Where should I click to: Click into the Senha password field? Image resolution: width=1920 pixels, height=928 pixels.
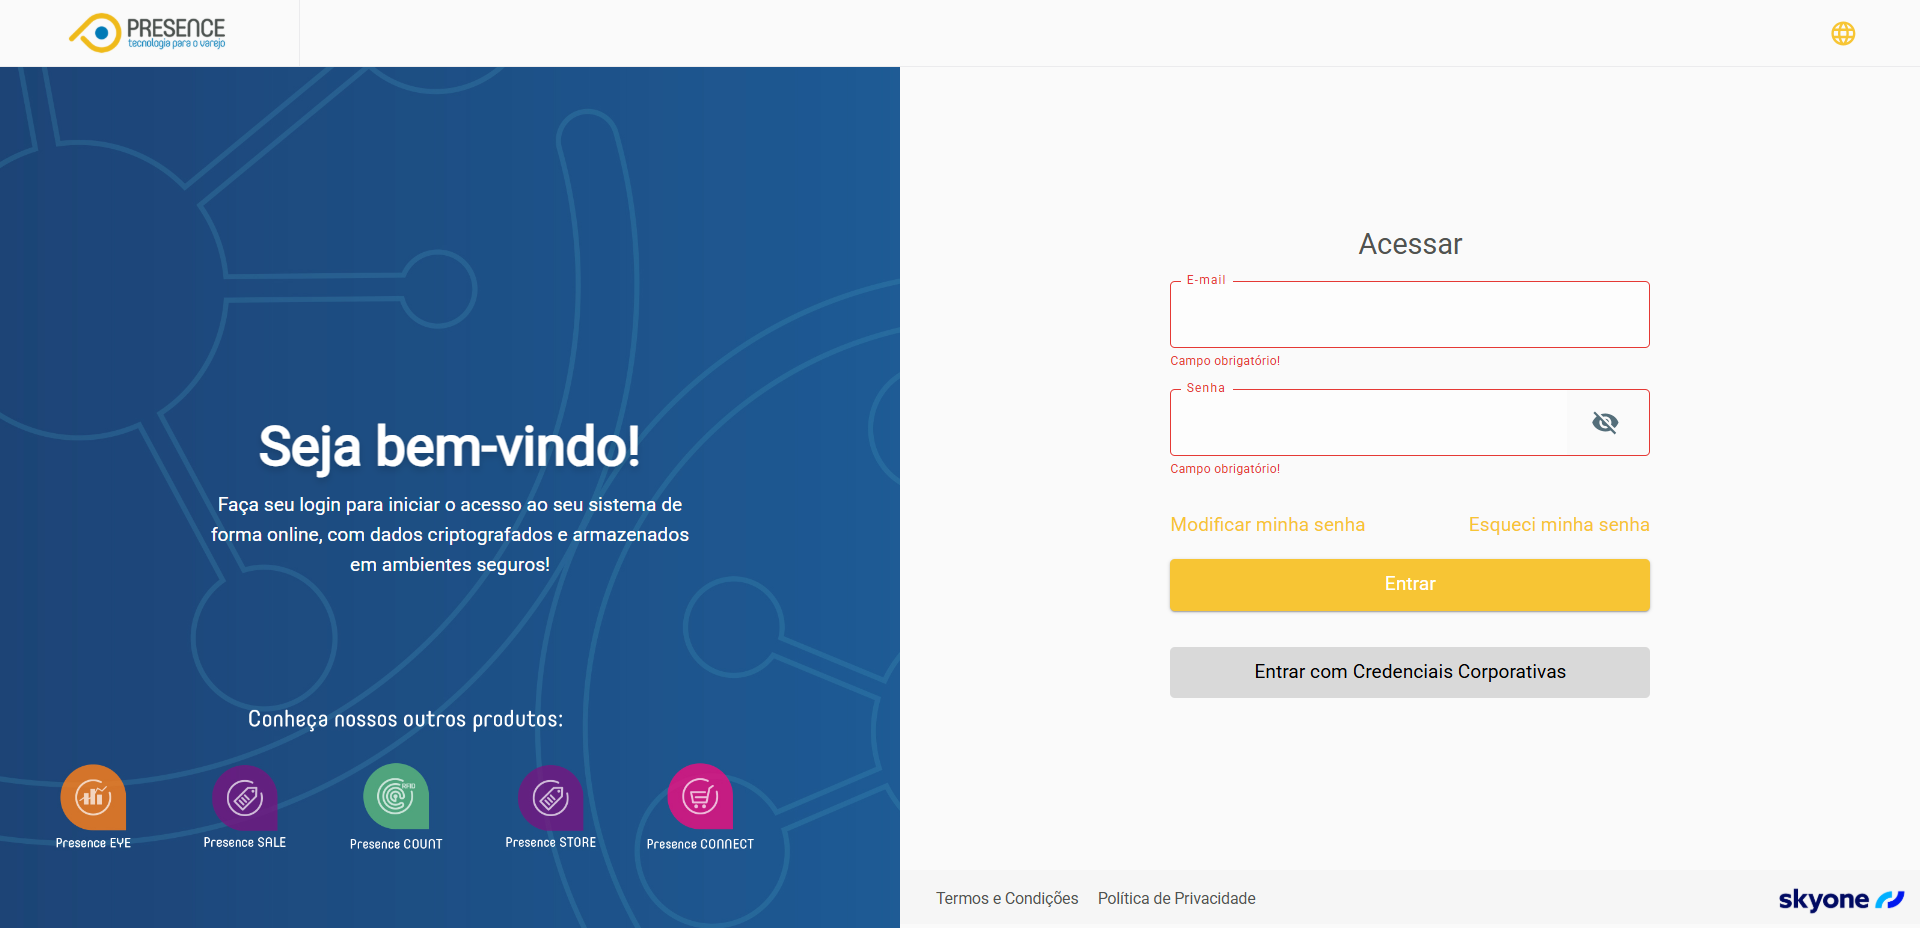[x=1368, y=424]
